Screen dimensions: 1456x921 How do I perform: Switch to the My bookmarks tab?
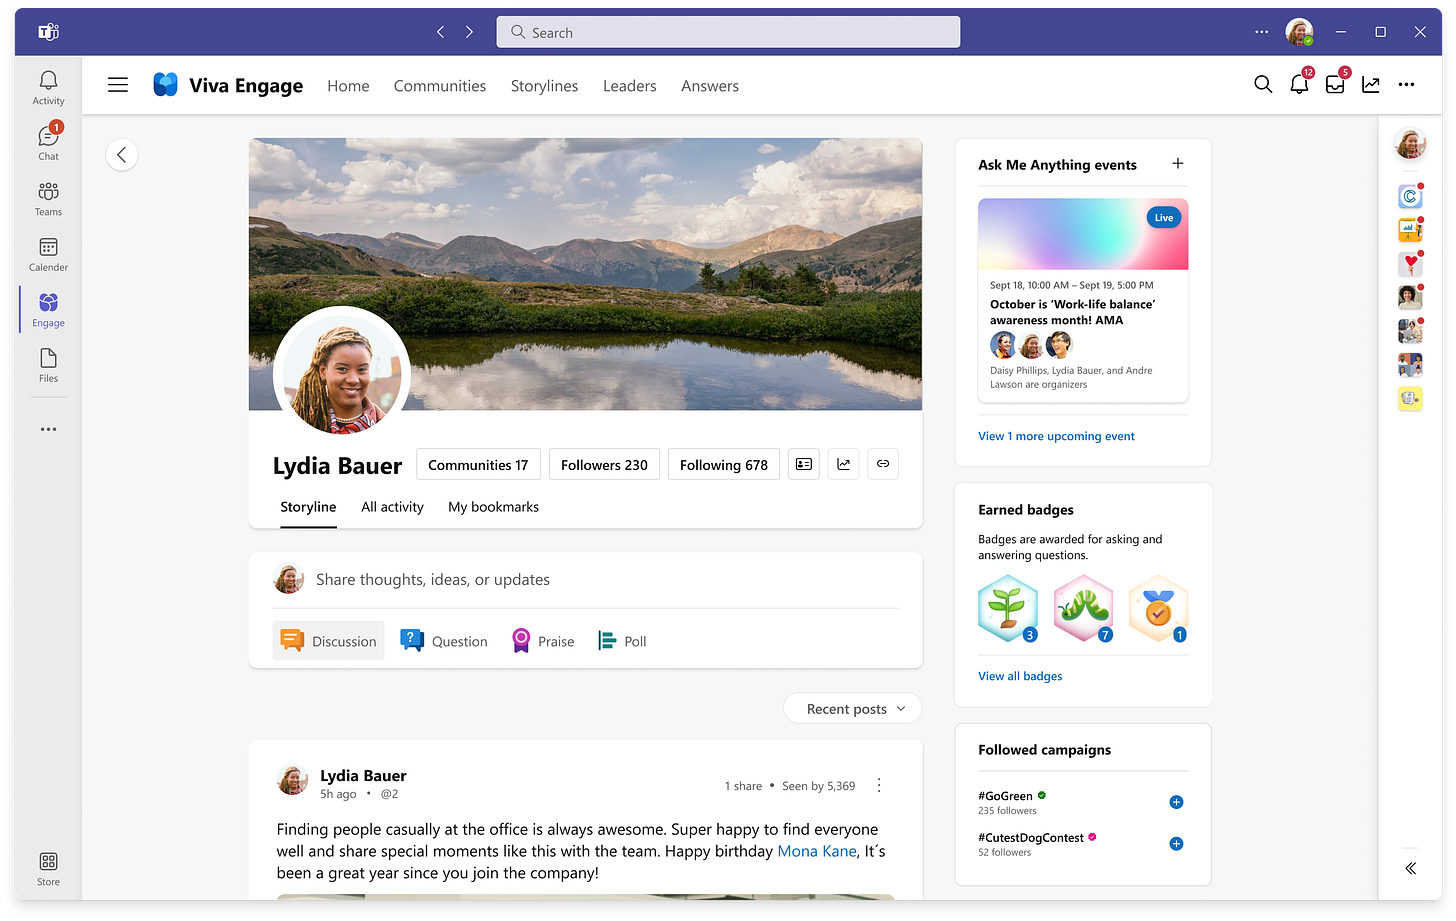click(493, 507)
